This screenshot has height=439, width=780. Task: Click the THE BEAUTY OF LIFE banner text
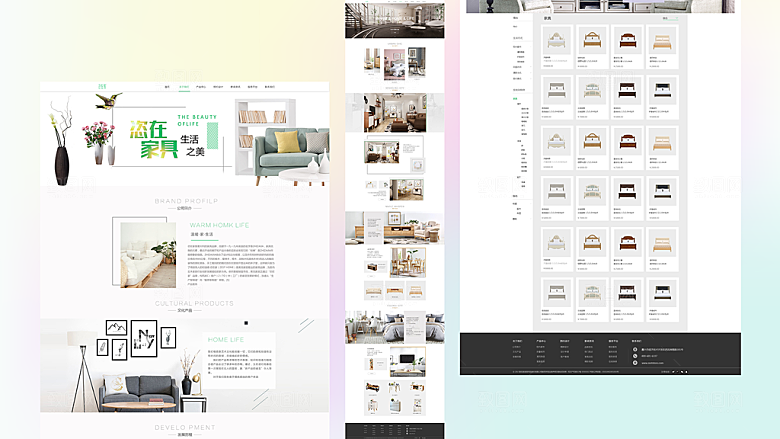[197, 120]
